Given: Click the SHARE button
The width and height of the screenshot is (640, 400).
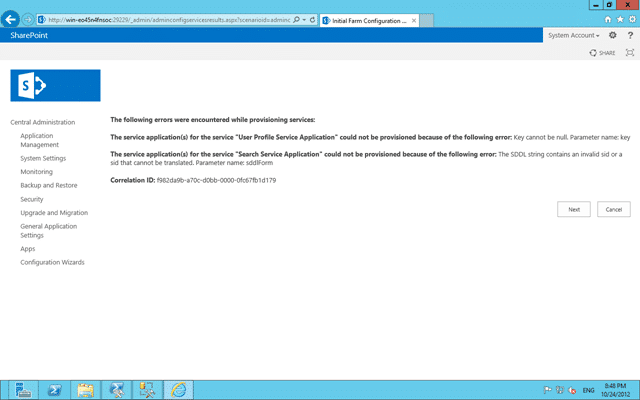Looking at the screenshot, I should coord(602,53).
